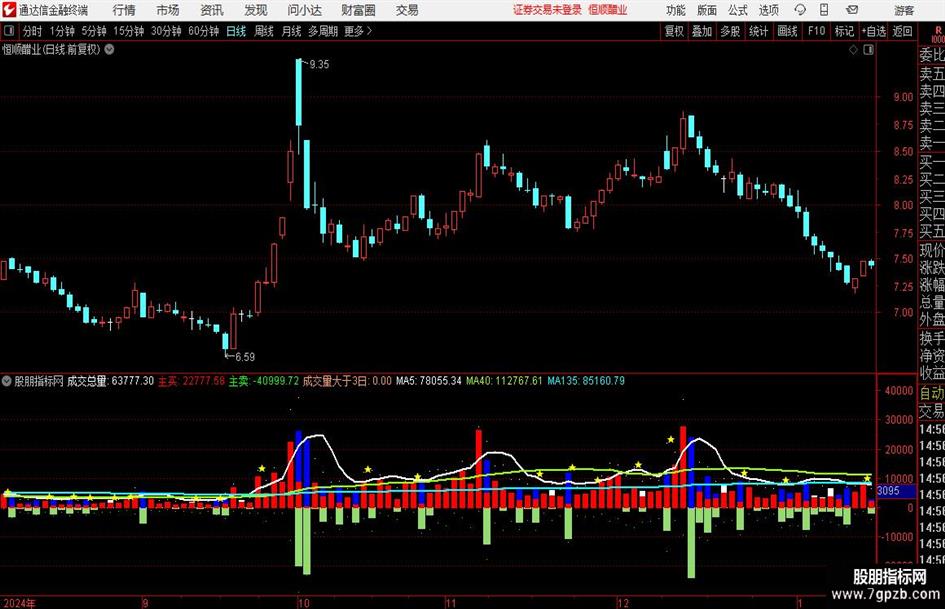
Task: Open mobile phone icon in top bar
Action: [x=823, y=10]
